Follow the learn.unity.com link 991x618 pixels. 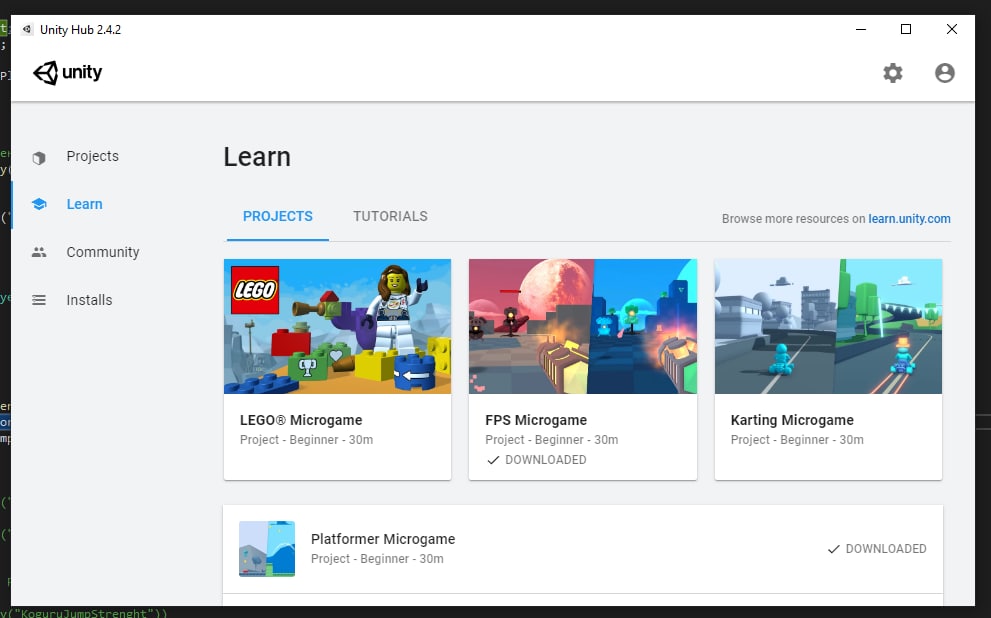(909, 219)
